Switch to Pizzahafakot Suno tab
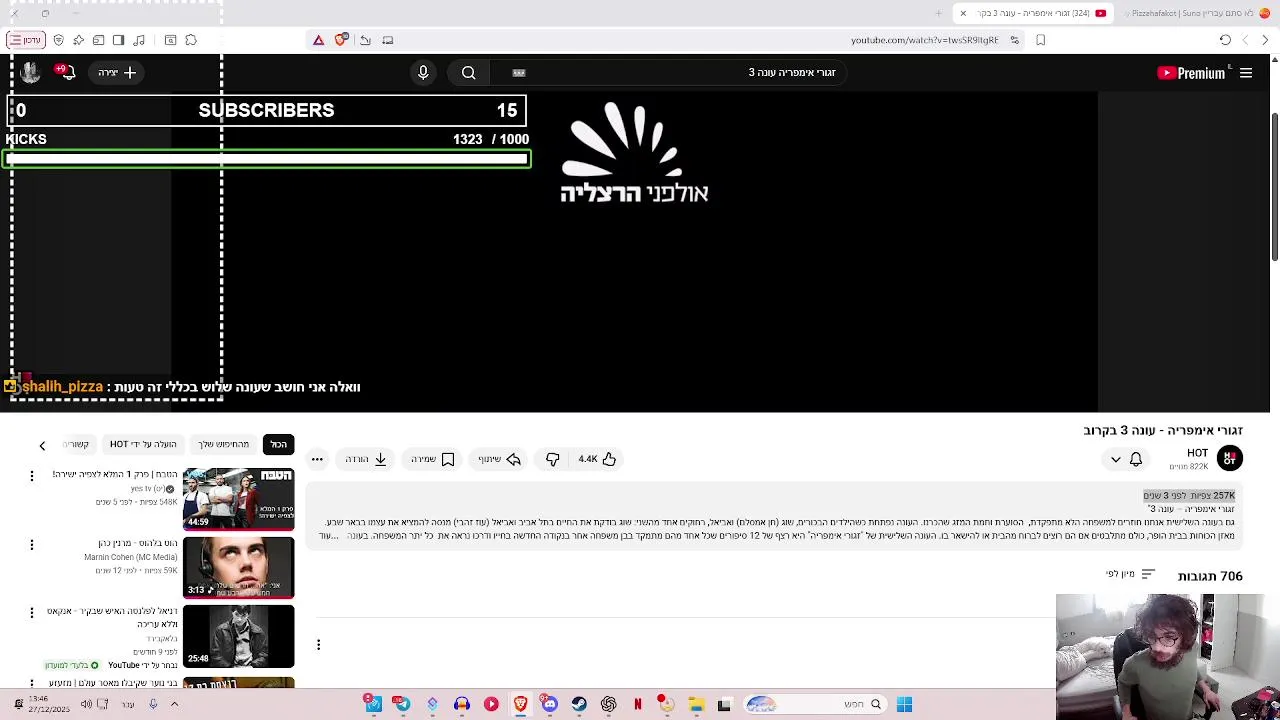The height and width of the screenshot is (720, 1280). [1195, 13]
